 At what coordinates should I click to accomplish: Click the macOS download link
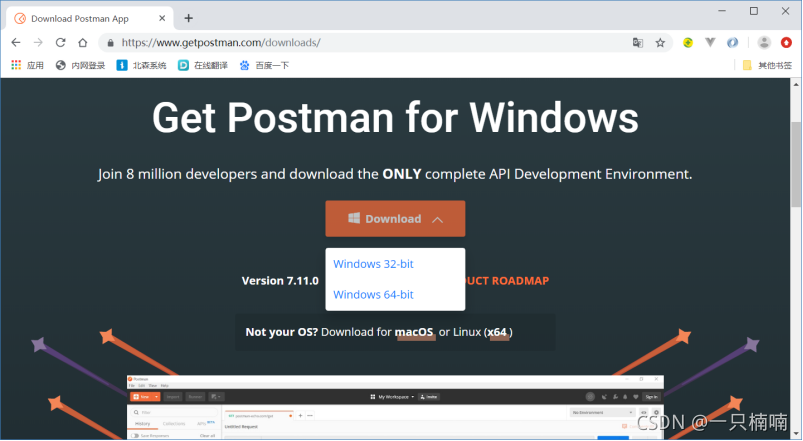point(414,332)
